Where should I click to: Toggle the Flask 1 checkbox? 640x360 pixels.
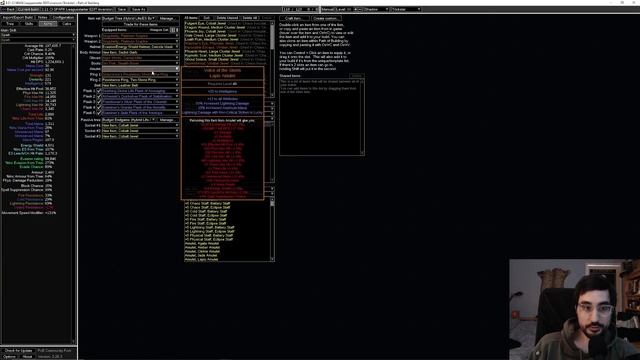(99, 91)
